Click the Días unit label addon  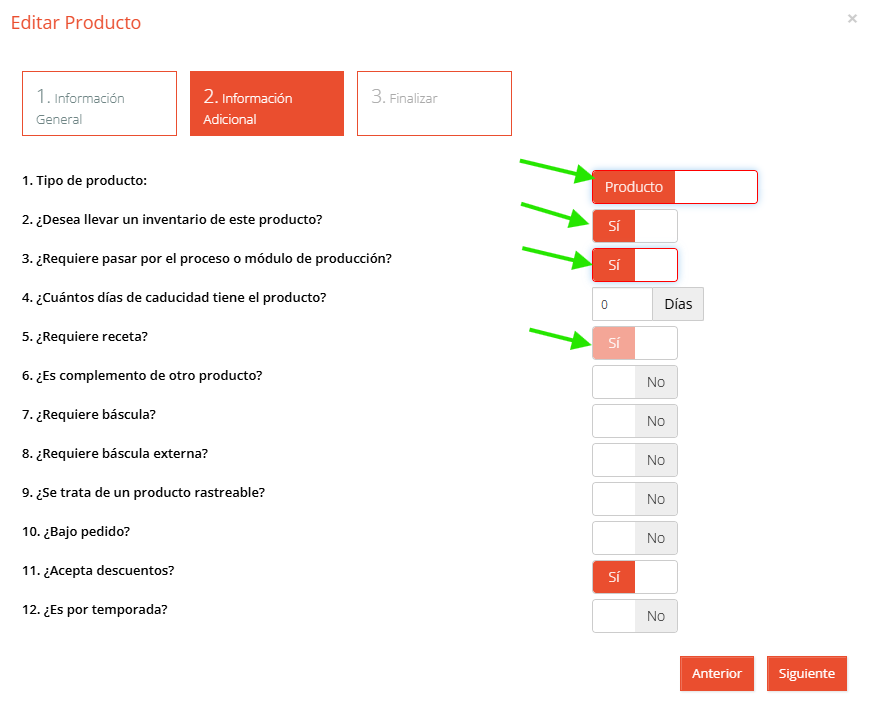678,304
